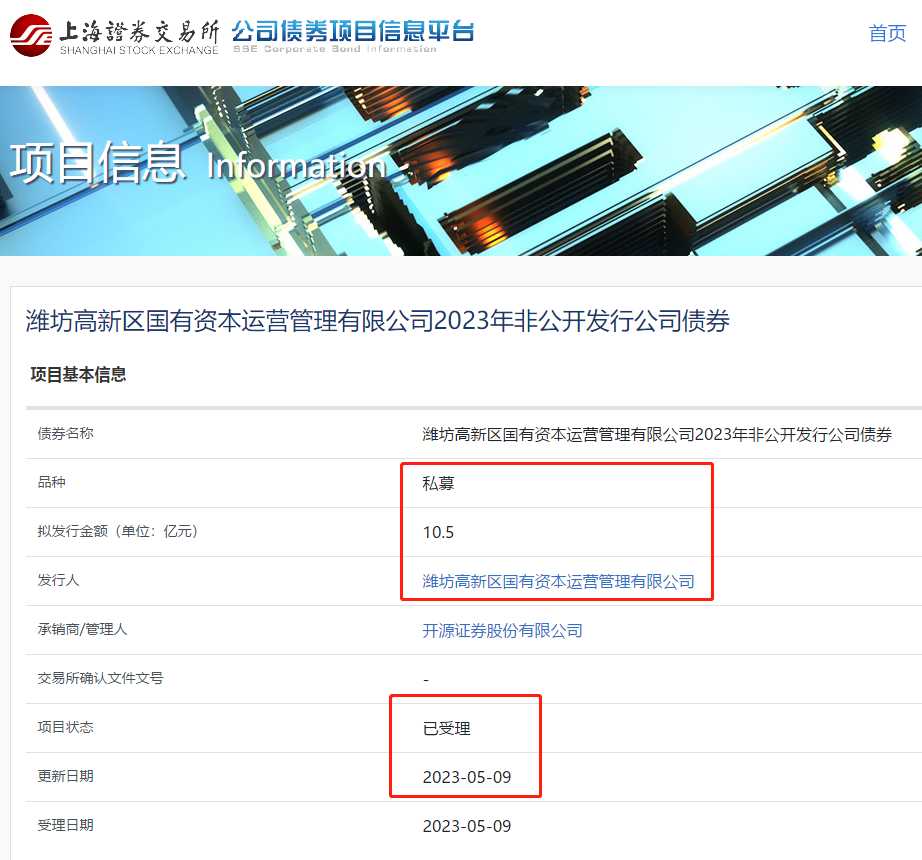Select the 项目基本信息 section header
This screenshot has height=860, width=922.
click(x=78, y=374)
